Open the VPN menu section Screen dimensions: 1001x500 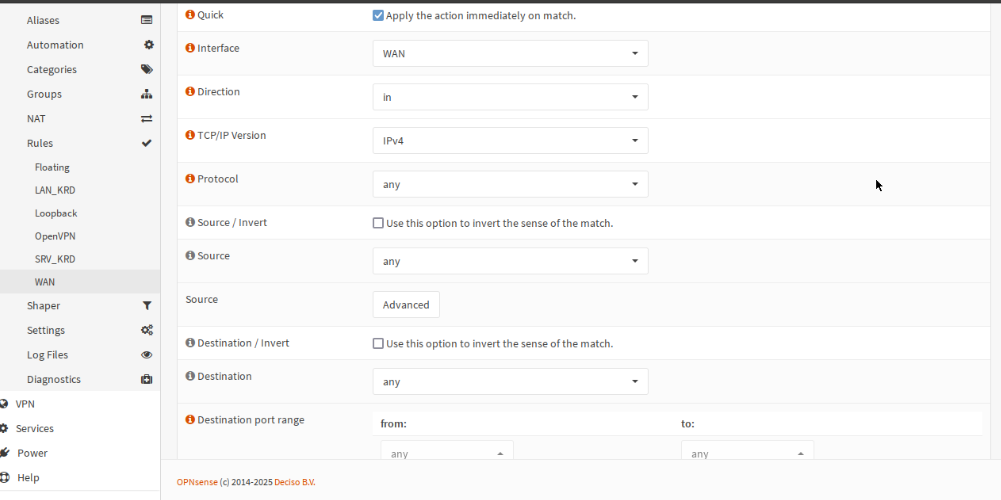[x=25, y=404]
